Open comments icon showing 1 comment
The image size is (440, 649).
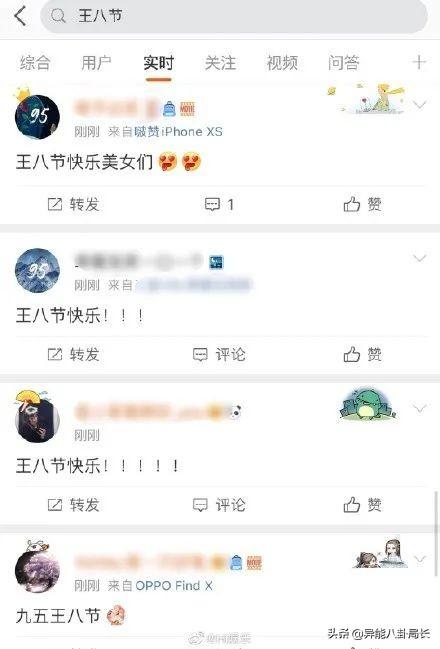click(x=212, y=204)
